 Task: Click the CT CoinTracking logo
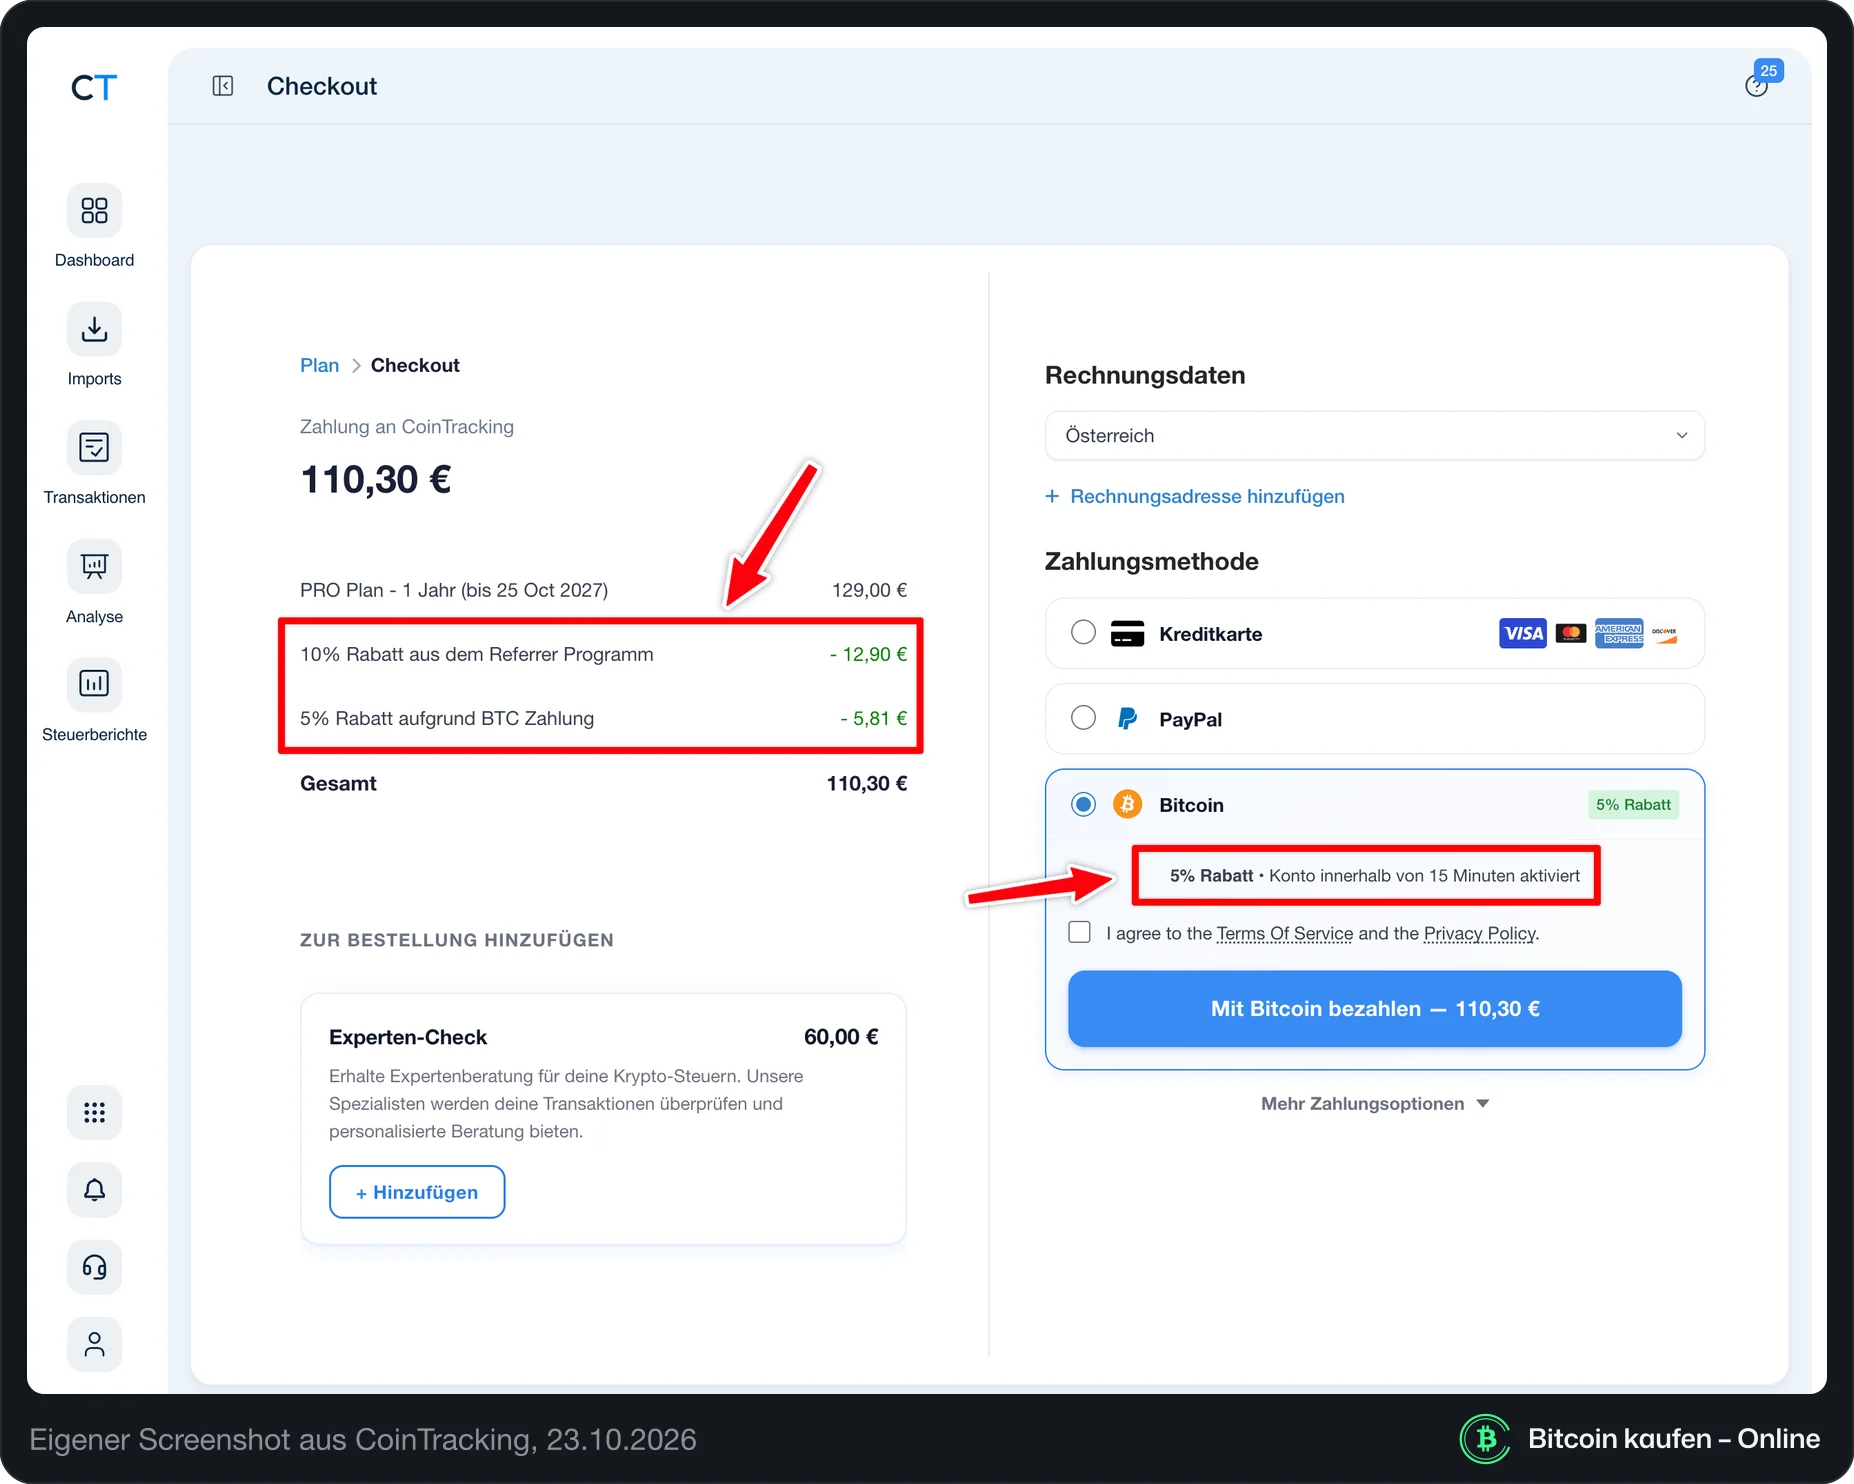(x=94, y=88)
